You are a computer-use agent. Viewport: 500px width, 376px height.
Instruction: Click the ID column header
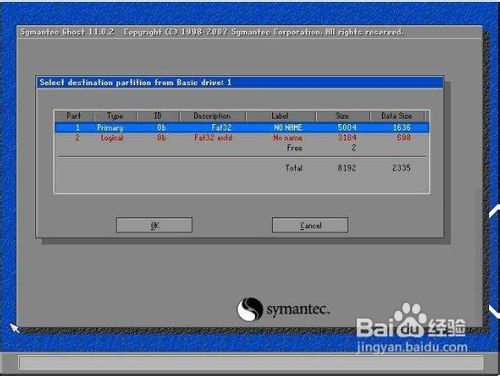pyautogui.click(x=158, y=116)
